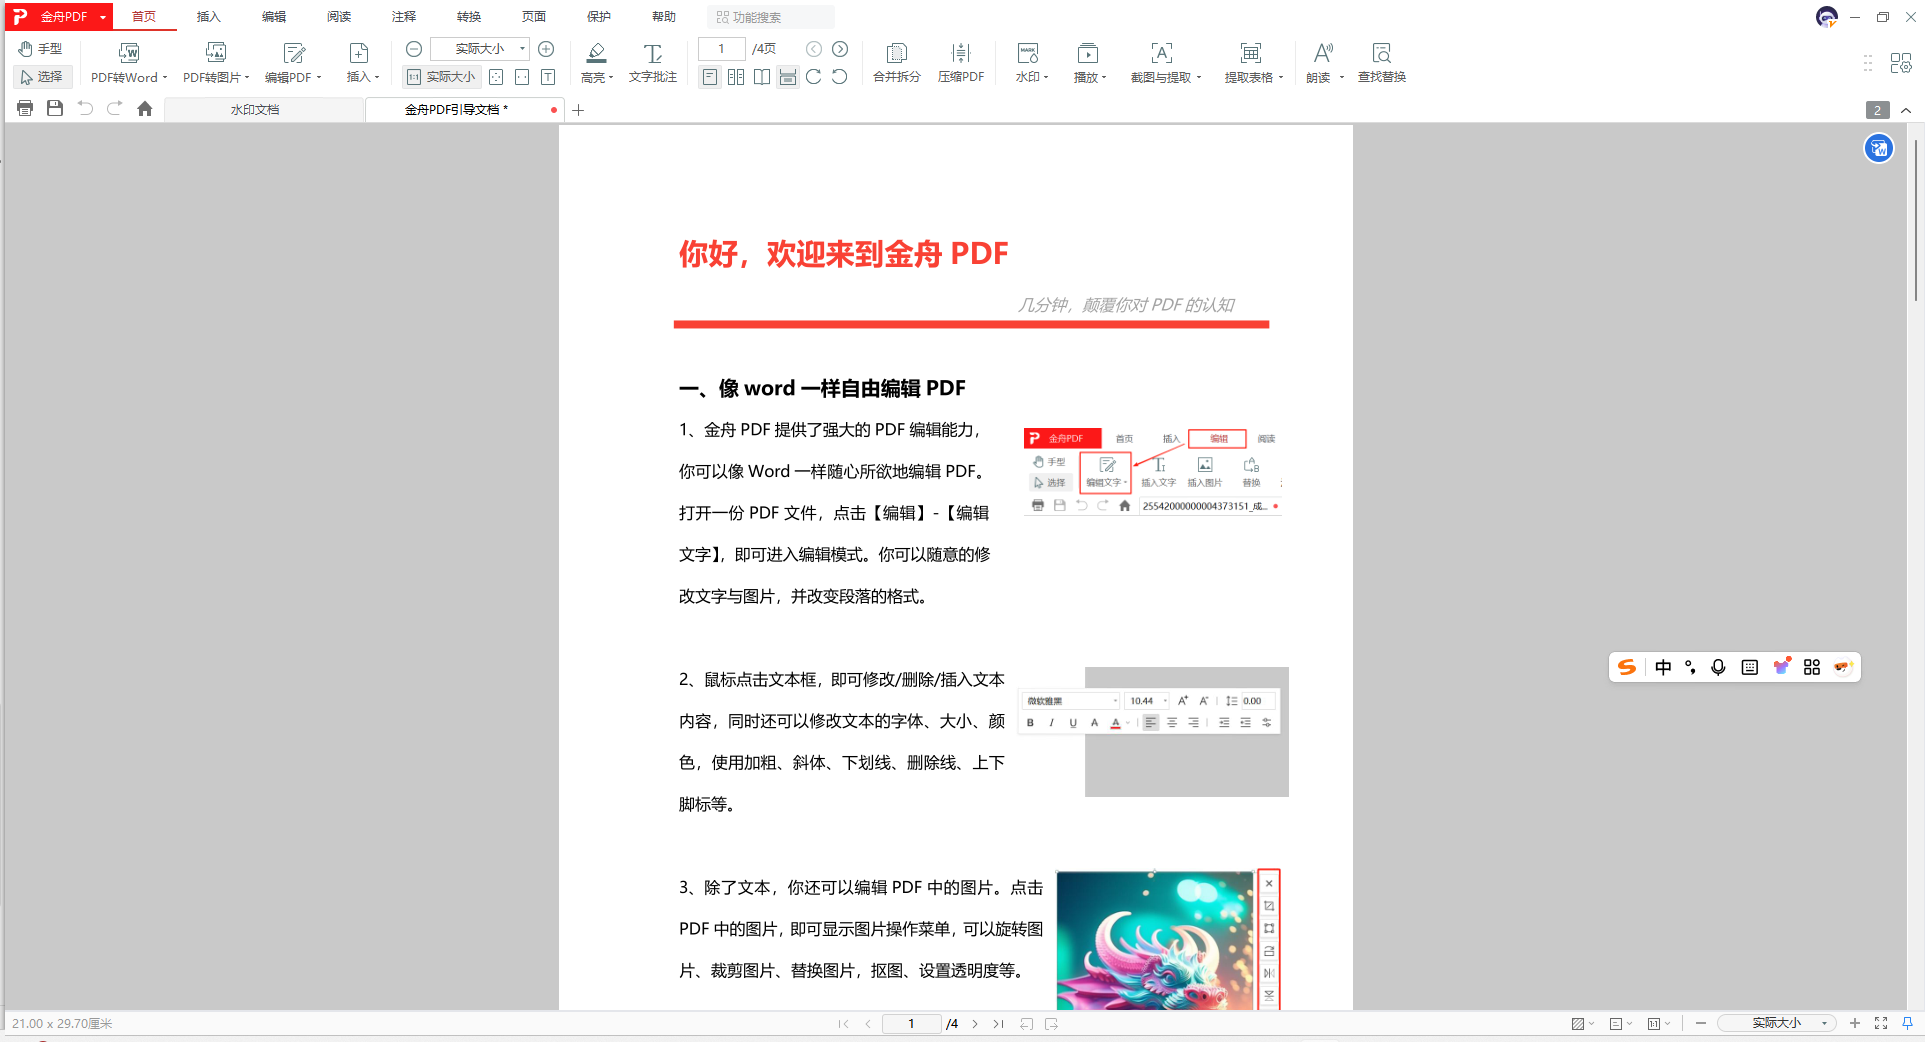This screenshot has height=1042, width=1925.
Task: Select the Hand (手型) tool
Action: 40,49
